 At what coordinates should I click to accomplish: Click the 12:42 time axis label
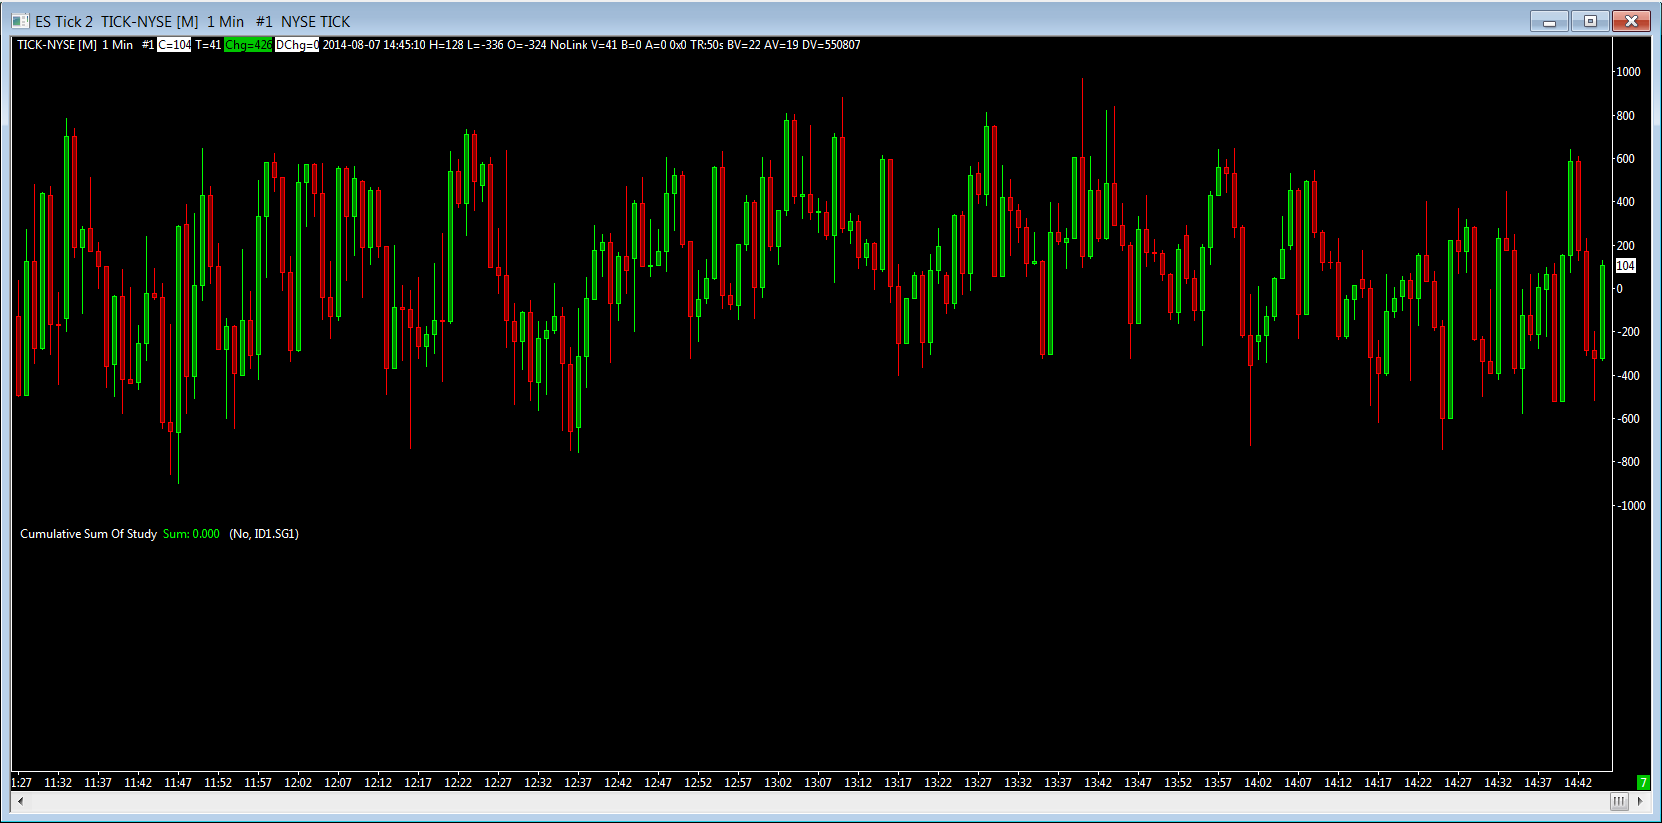pos(618,783)
